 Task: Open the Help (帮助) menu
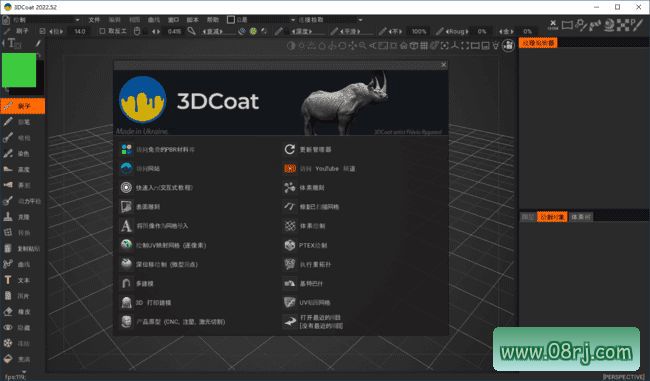pyautogui.click(x=213, y=19)
